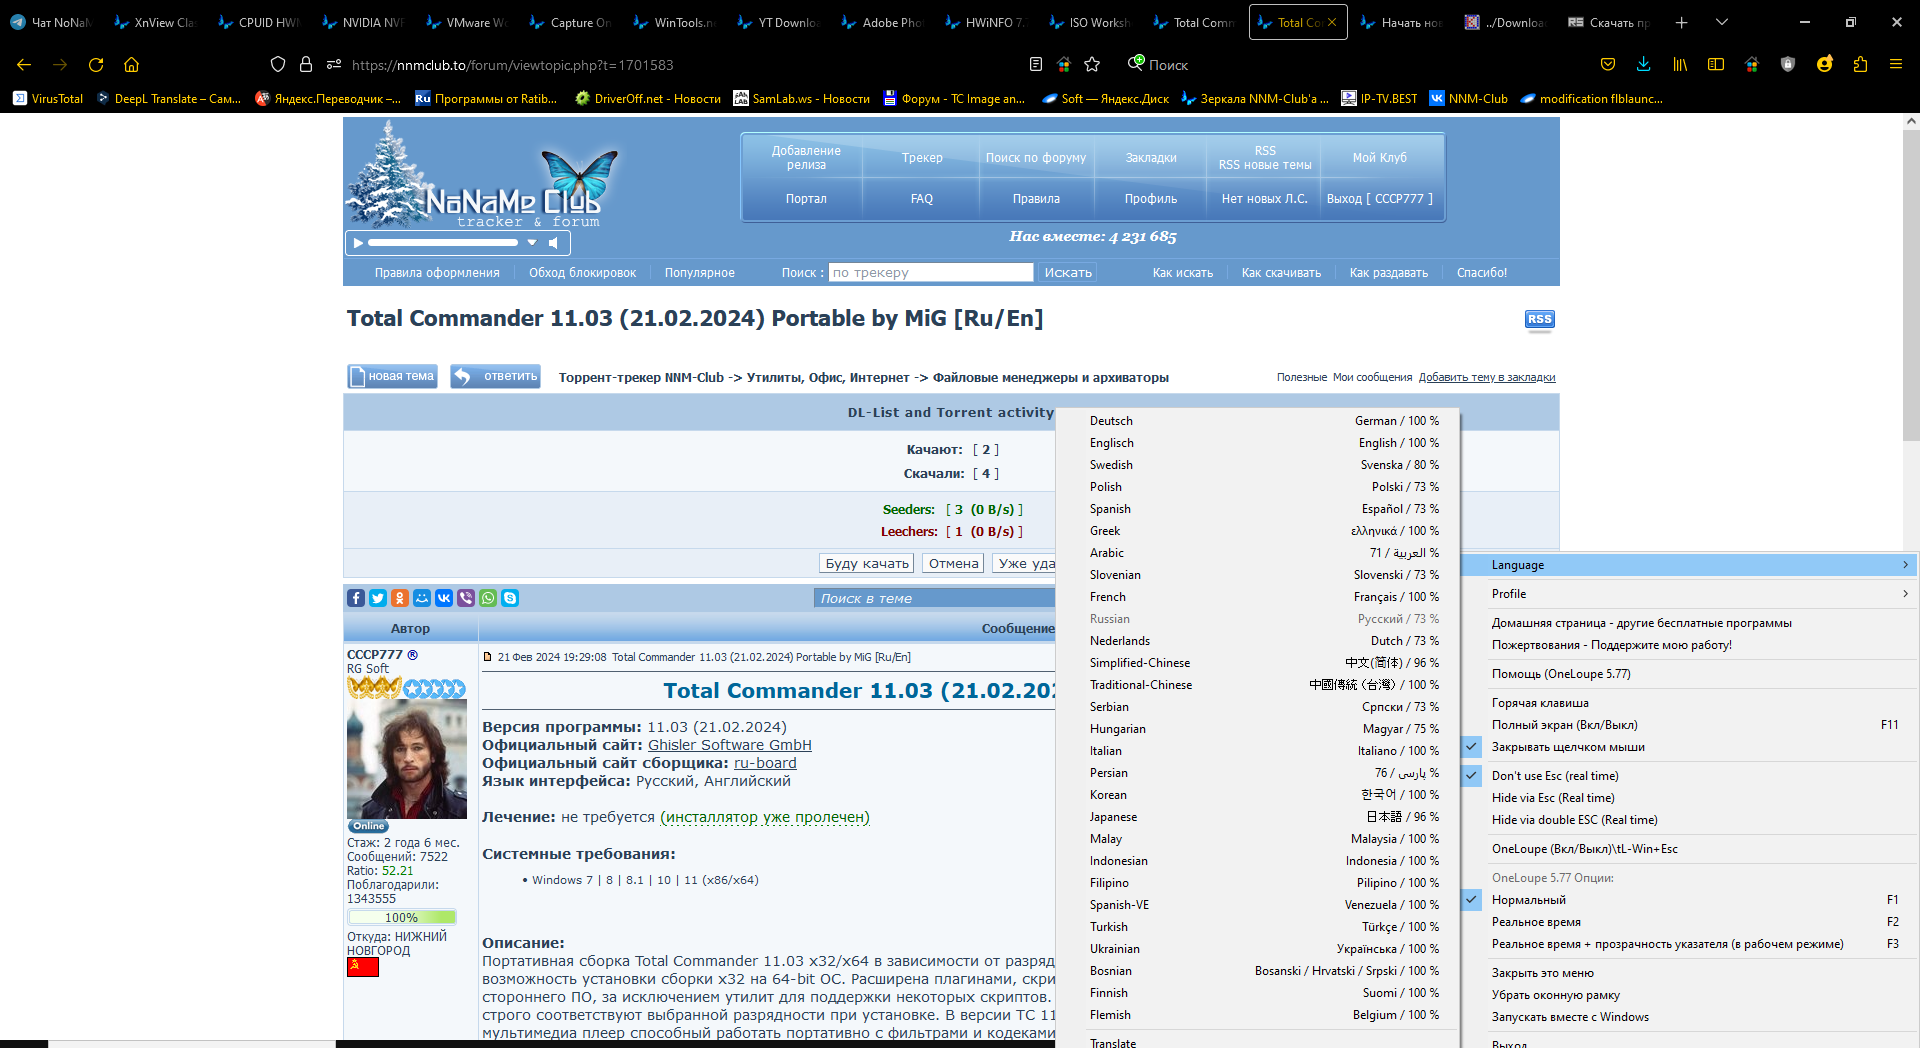Screen dimensions: 1920x1048
Task: Toggle Firefox sidebar icon
Action: pyautogui.click(x=1716, y=65)
